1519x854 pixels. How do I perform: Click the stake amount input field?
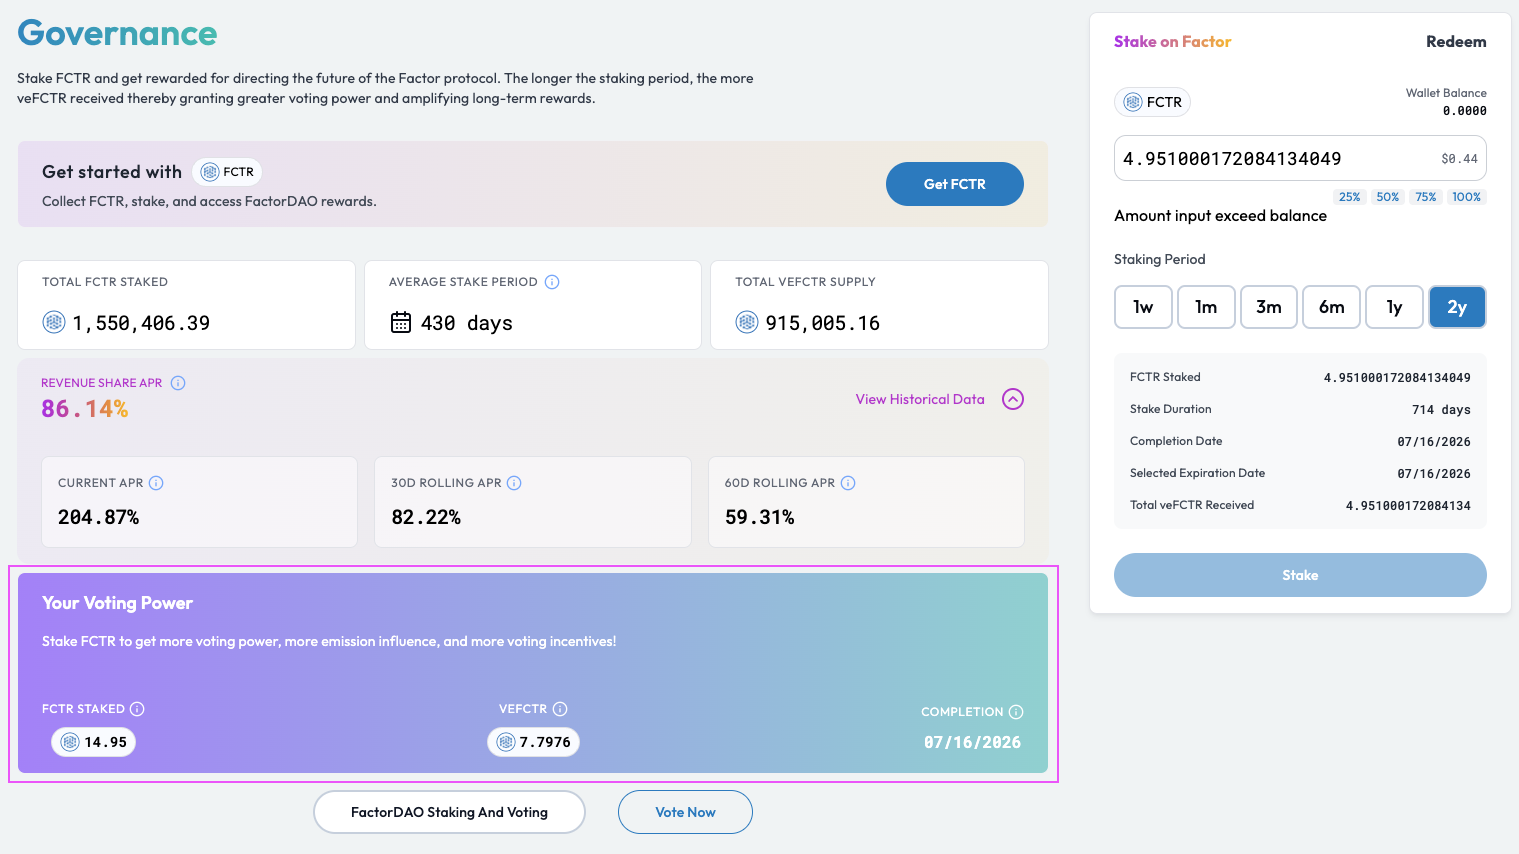tap(1270, 159)
